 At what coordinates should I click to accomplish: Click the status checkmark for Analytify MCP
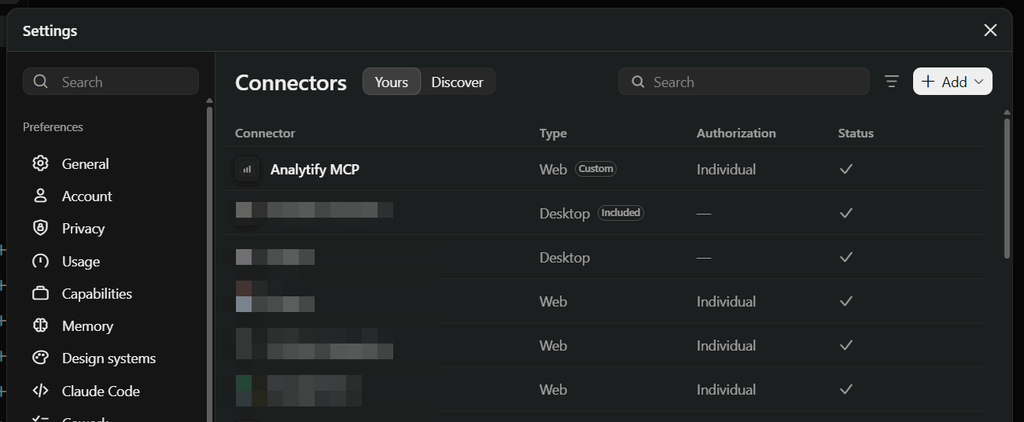coord(846,169)
